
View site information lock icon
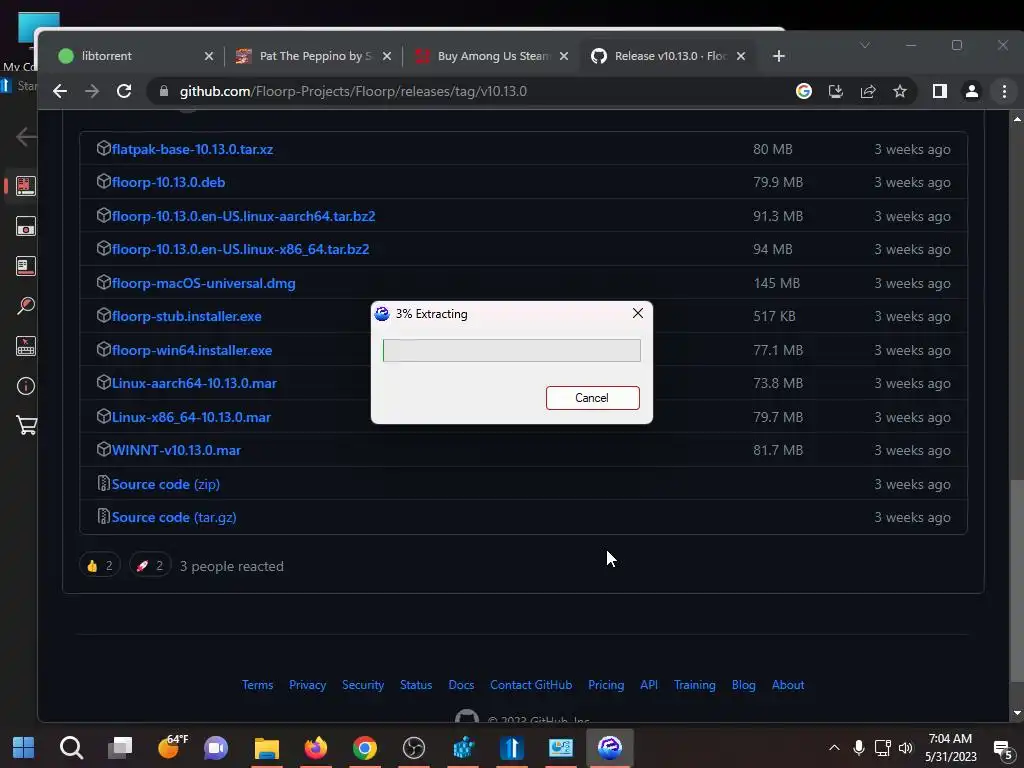tap(164, 91)
